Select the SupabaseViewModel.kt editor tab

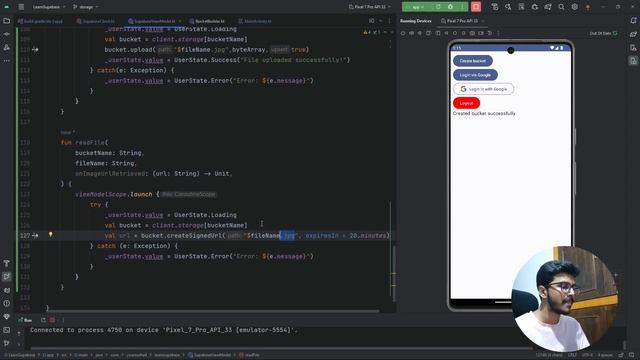point(154,21)
